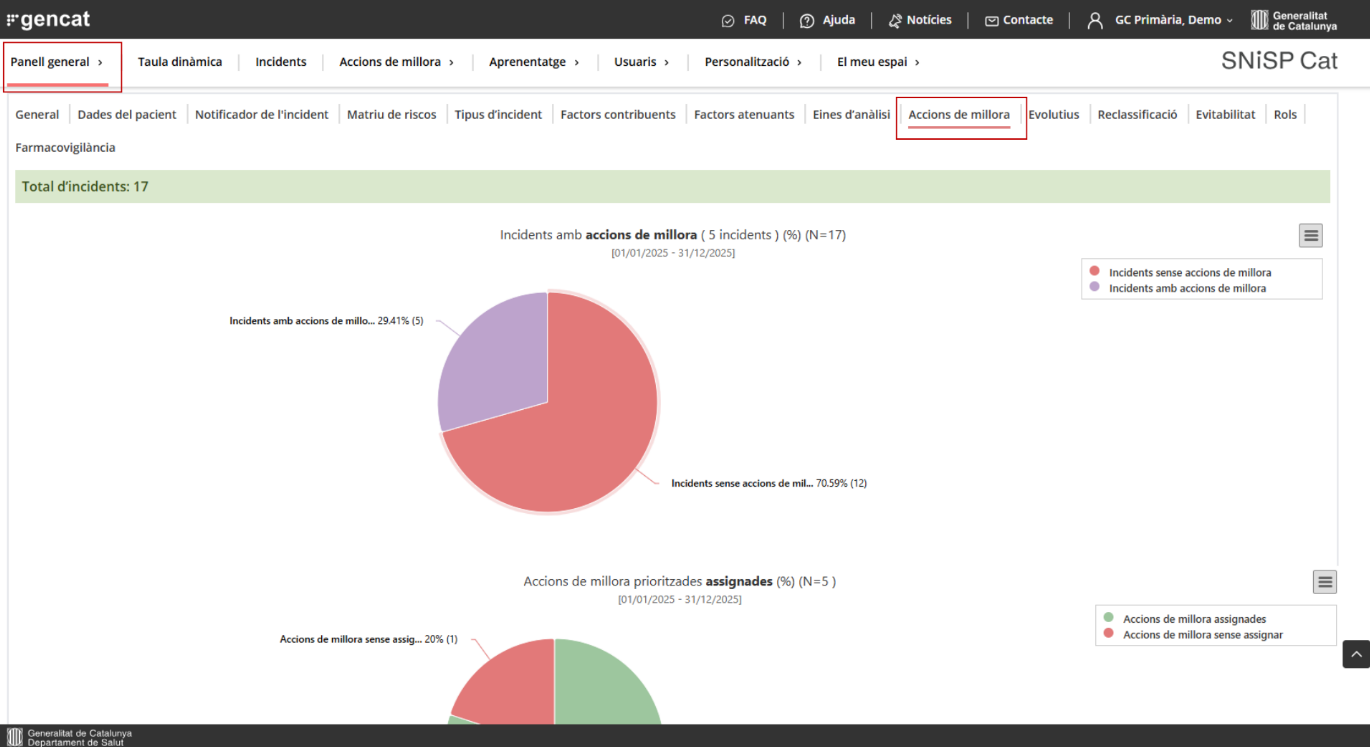Open the FAQ link
This screenshot has height=747, width=1370.
[x=755, y=20]
